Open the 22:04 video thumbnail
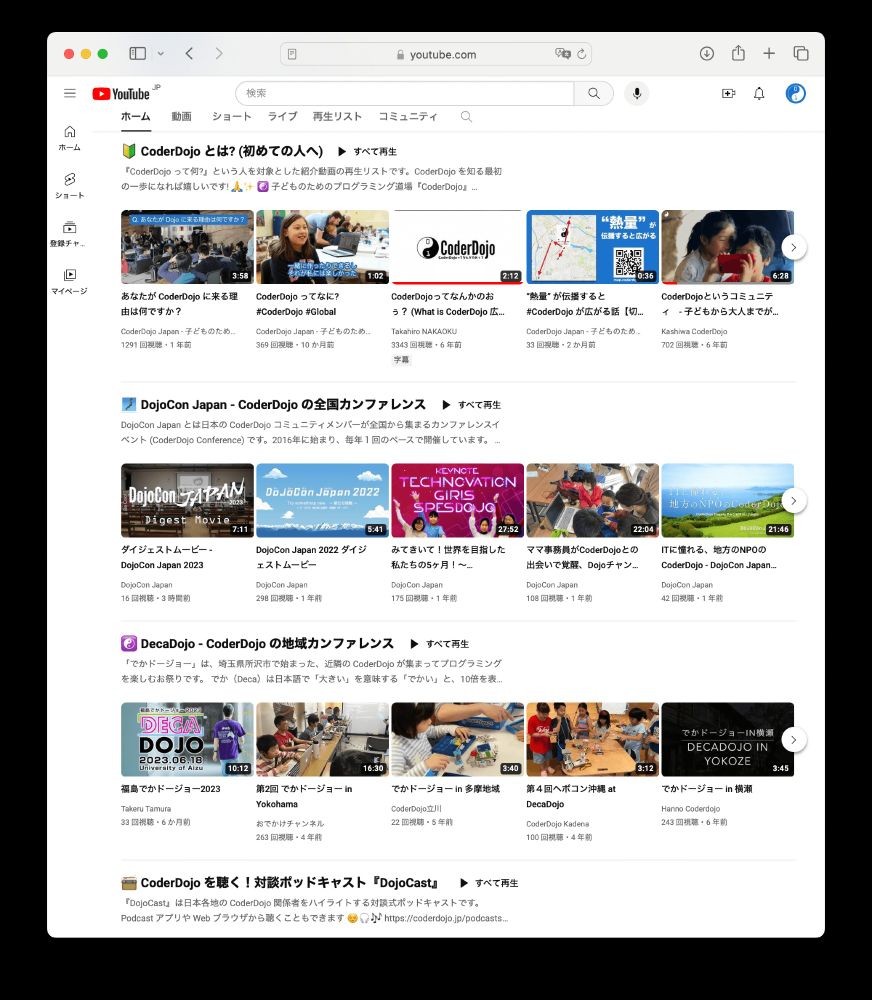Viewport: 872px width, 1000px height. tap(593, 500)
